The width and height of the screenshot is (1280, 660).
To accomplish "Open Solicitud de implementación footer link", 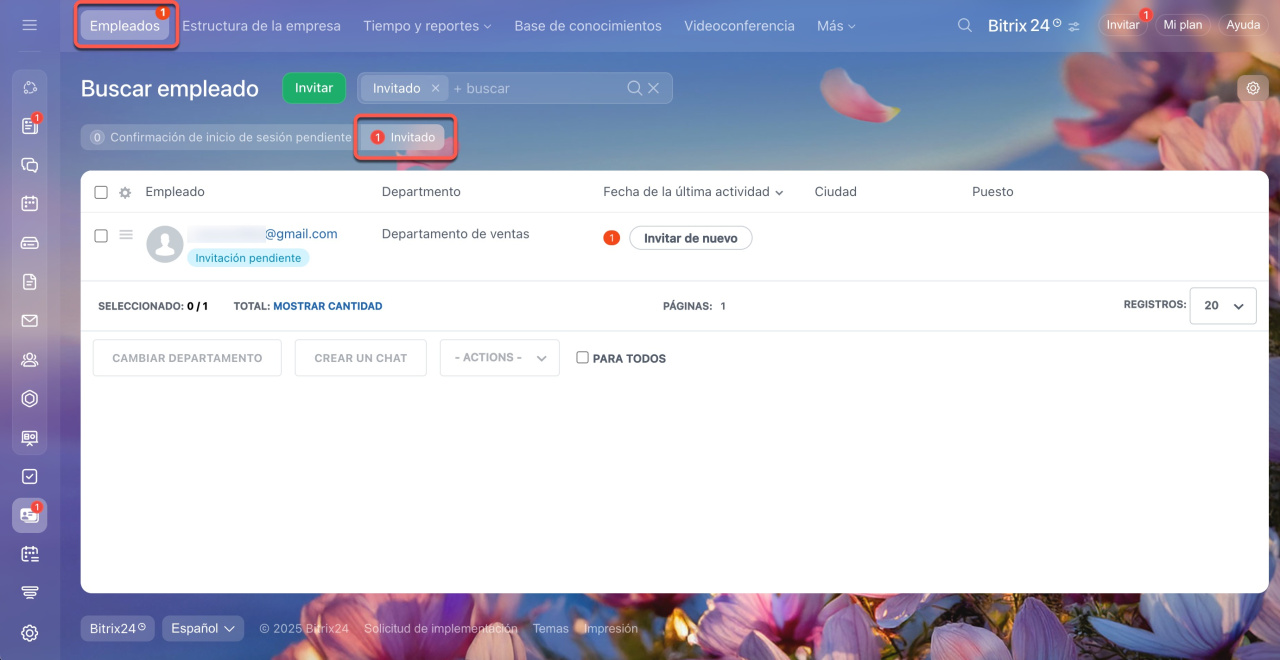I will [x=441, y=629].
